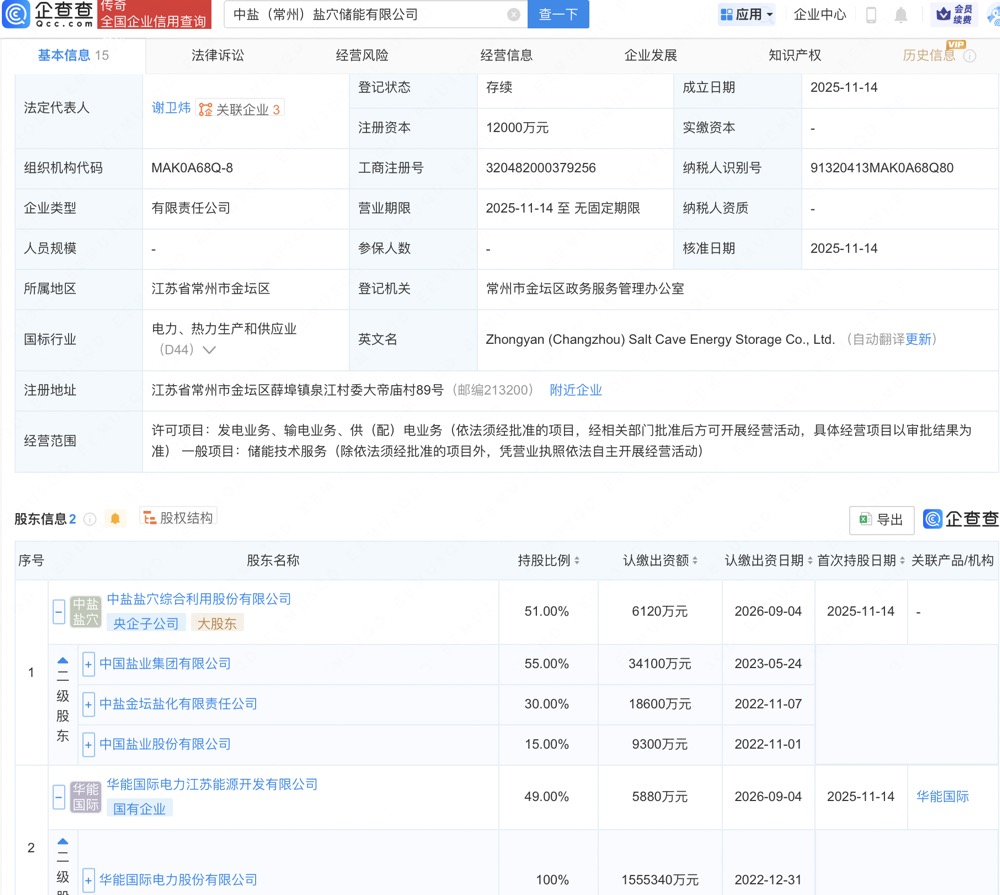
Task: Click the shareholder info monitoring bell icon
Action: pyautogui.click(x=115, y=519)
